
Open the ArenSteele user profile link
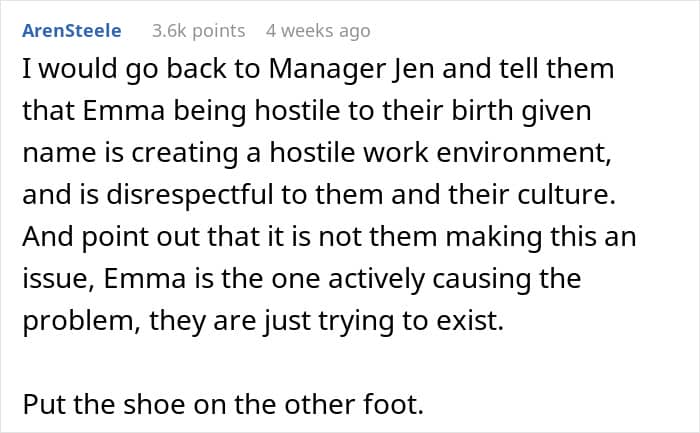(x=72, y=31)
